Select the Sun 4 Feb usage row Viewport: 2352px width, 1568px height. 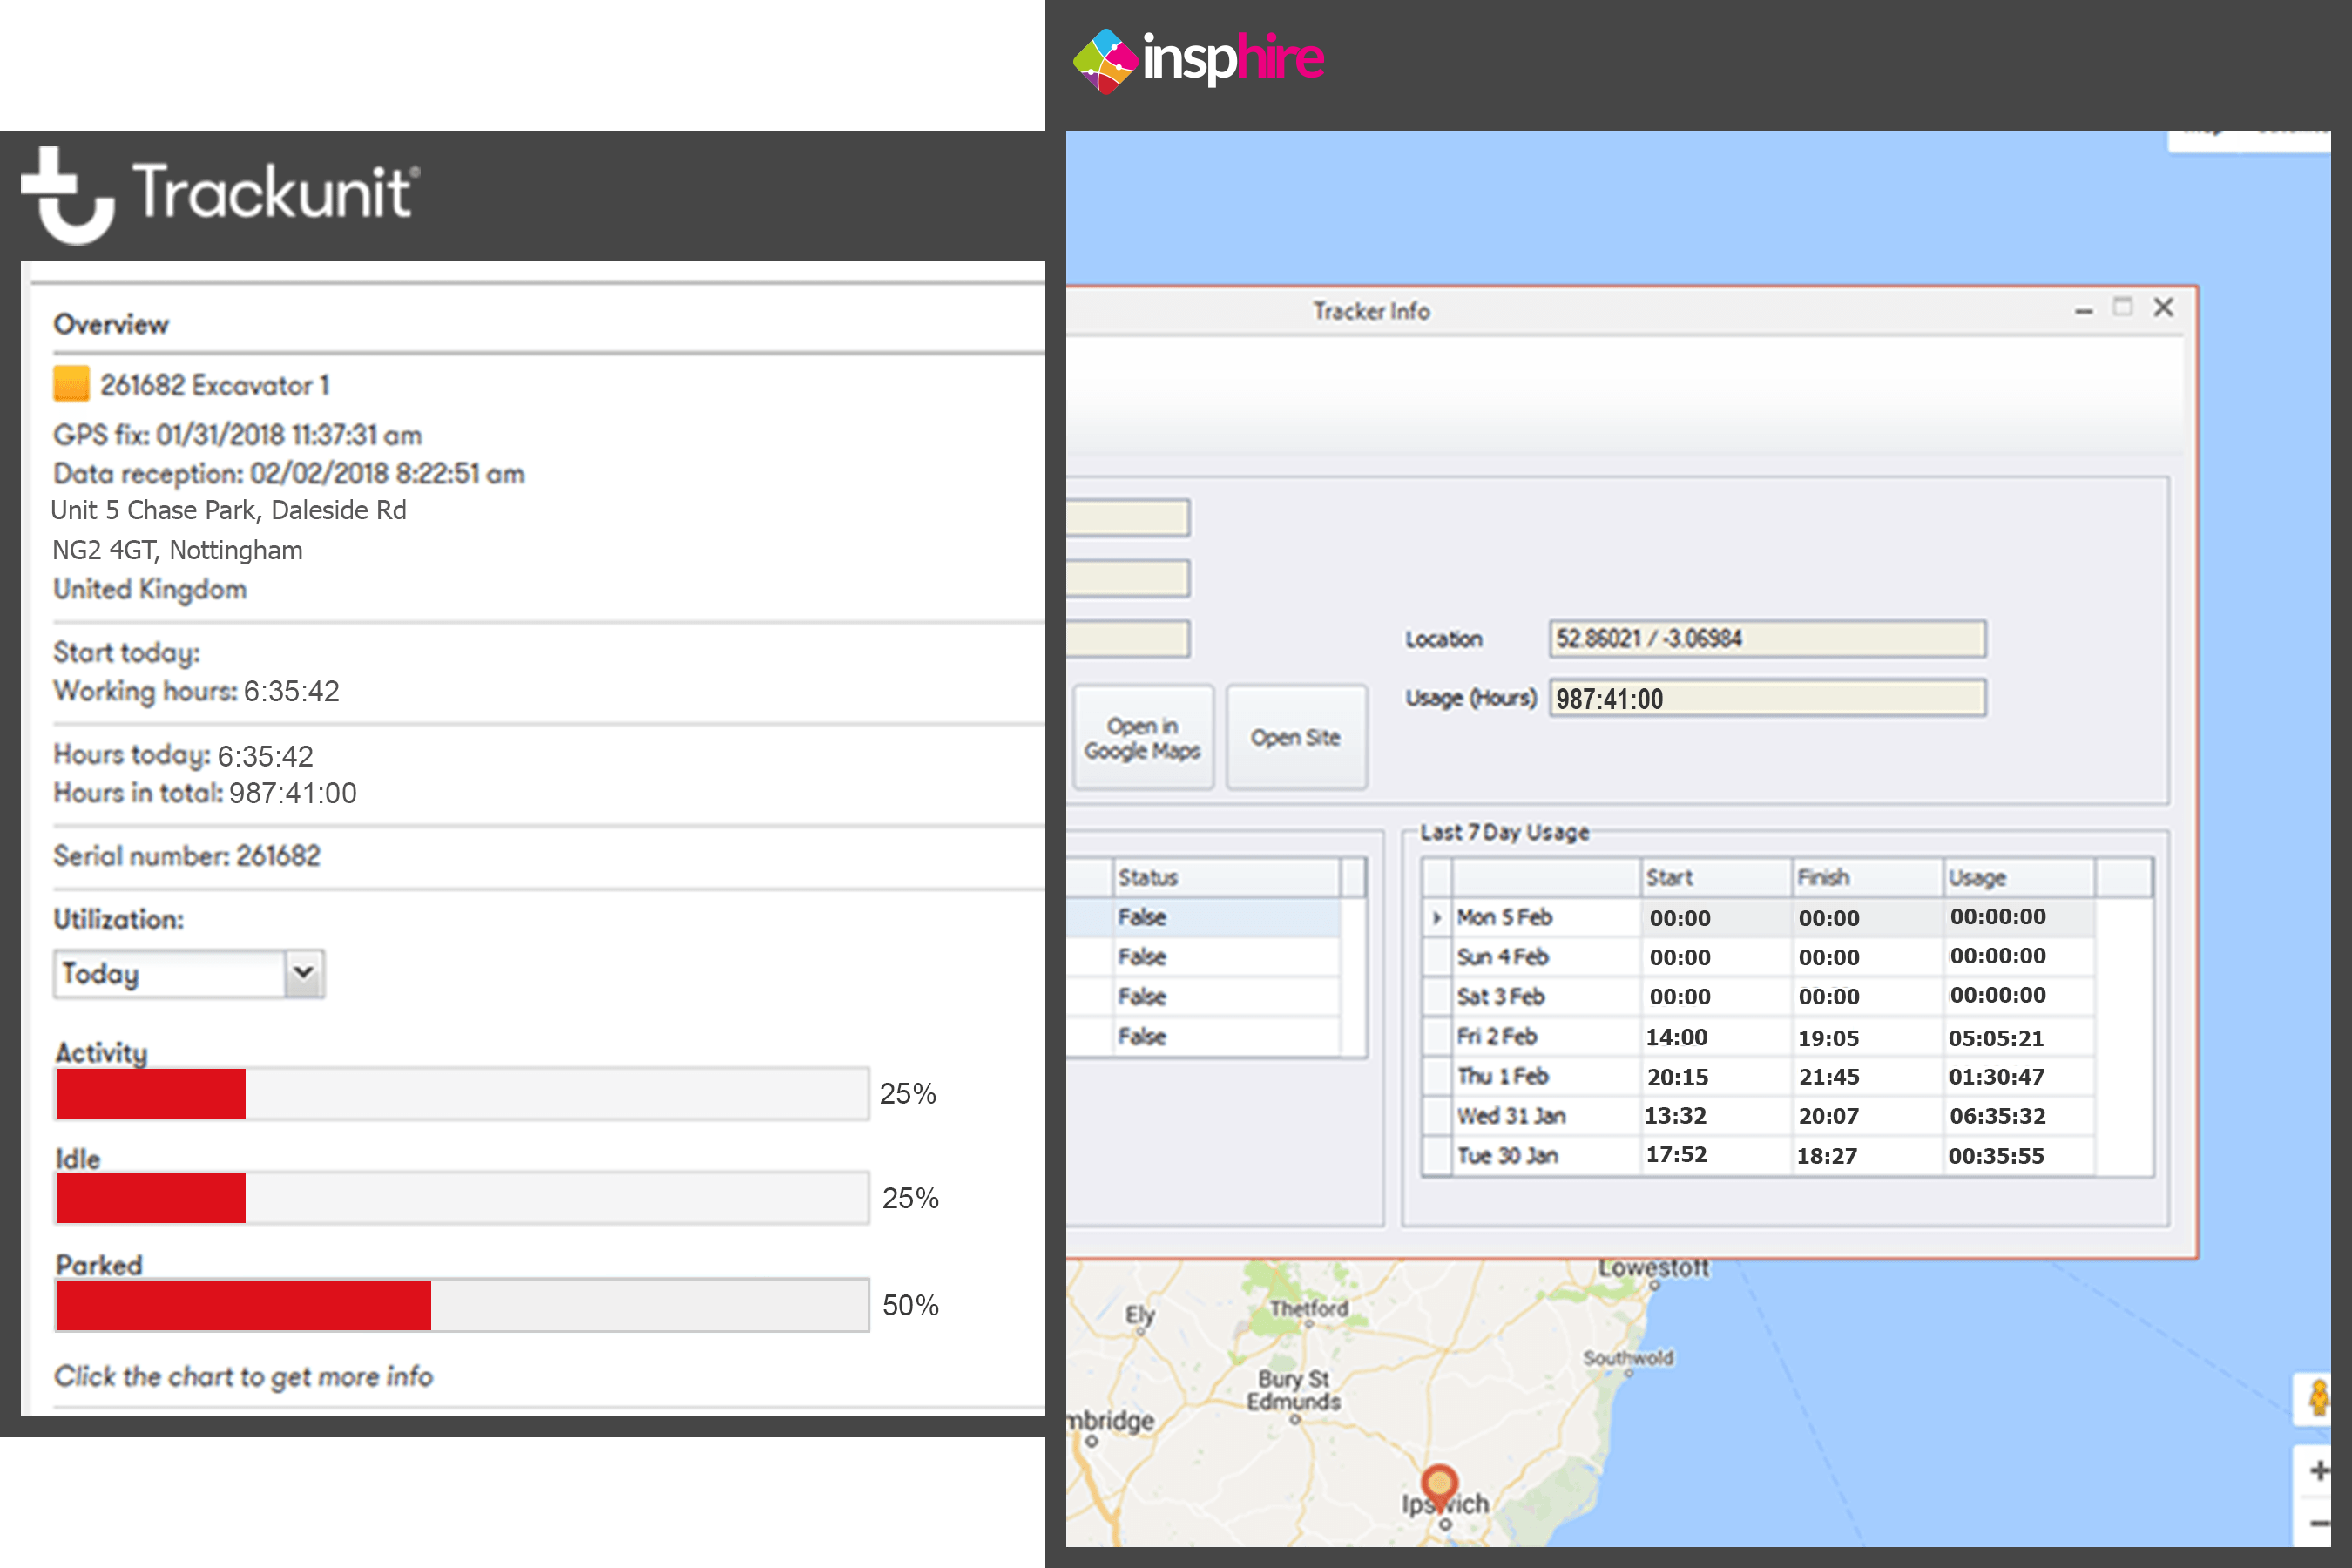coord(1759,957)
